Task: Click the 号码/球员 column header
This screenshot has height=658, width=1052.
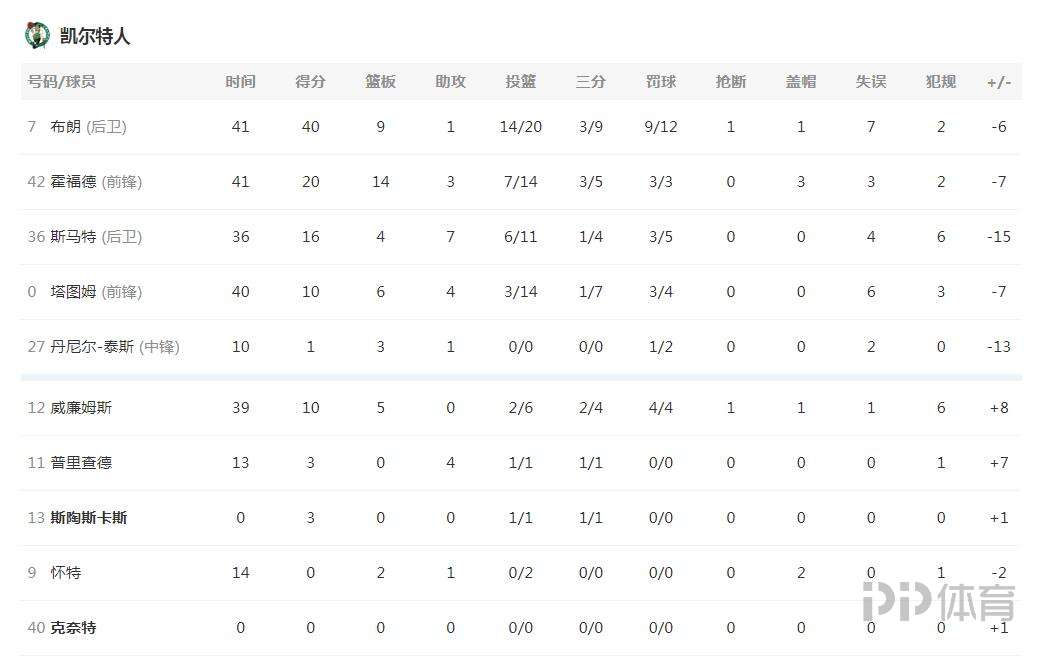Action: click(61, 82)
